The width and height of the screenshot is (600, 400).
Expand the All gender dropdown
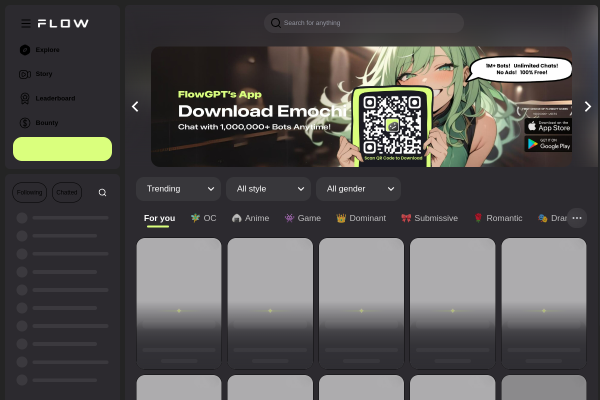coord(359,189)
